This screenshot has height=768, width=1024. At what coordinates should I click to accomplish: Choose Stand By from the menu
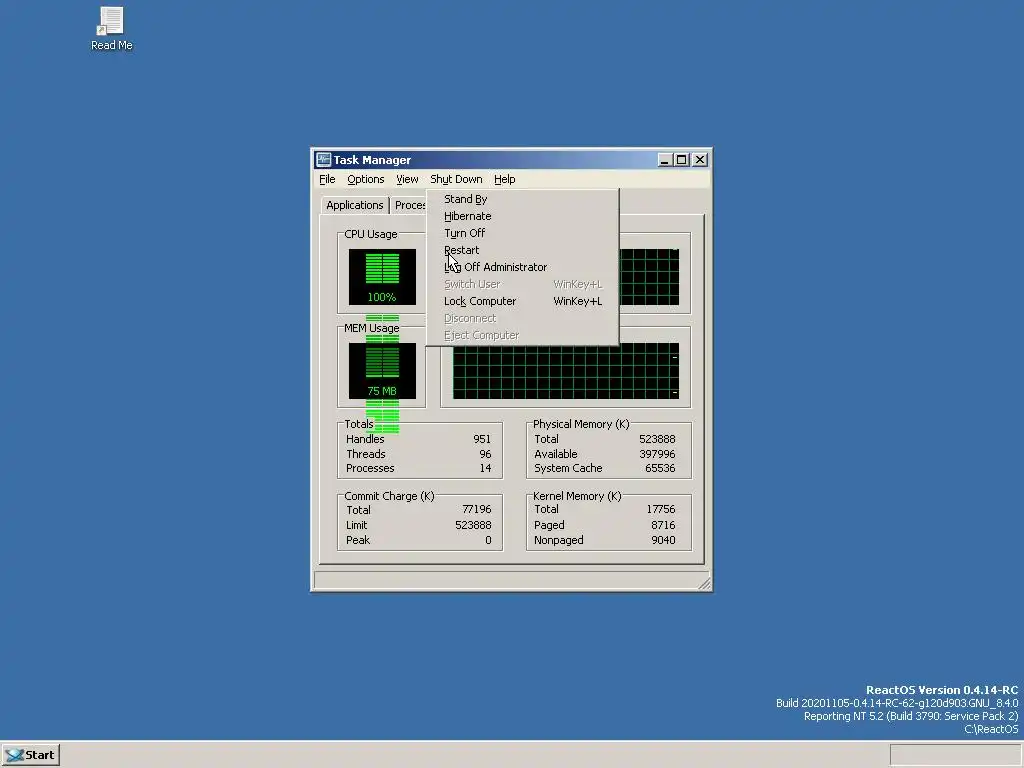[x=522, y=199]
